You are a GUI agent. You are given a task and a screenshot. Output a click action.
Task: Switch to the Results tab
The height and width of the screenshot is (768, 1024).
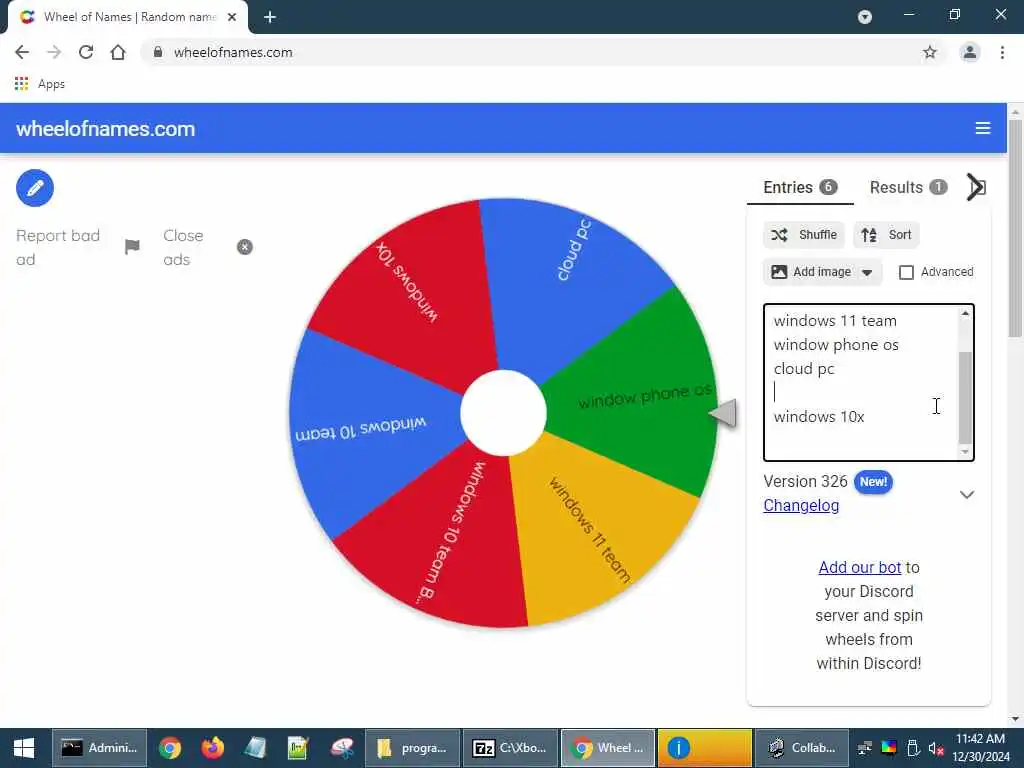[x=908, y=187]
